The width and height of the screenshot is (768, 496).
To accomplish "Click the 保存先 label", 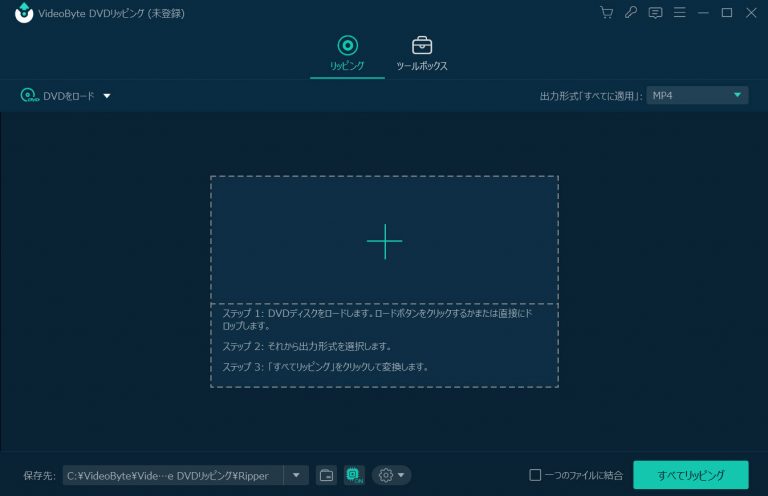I will 39,475.
